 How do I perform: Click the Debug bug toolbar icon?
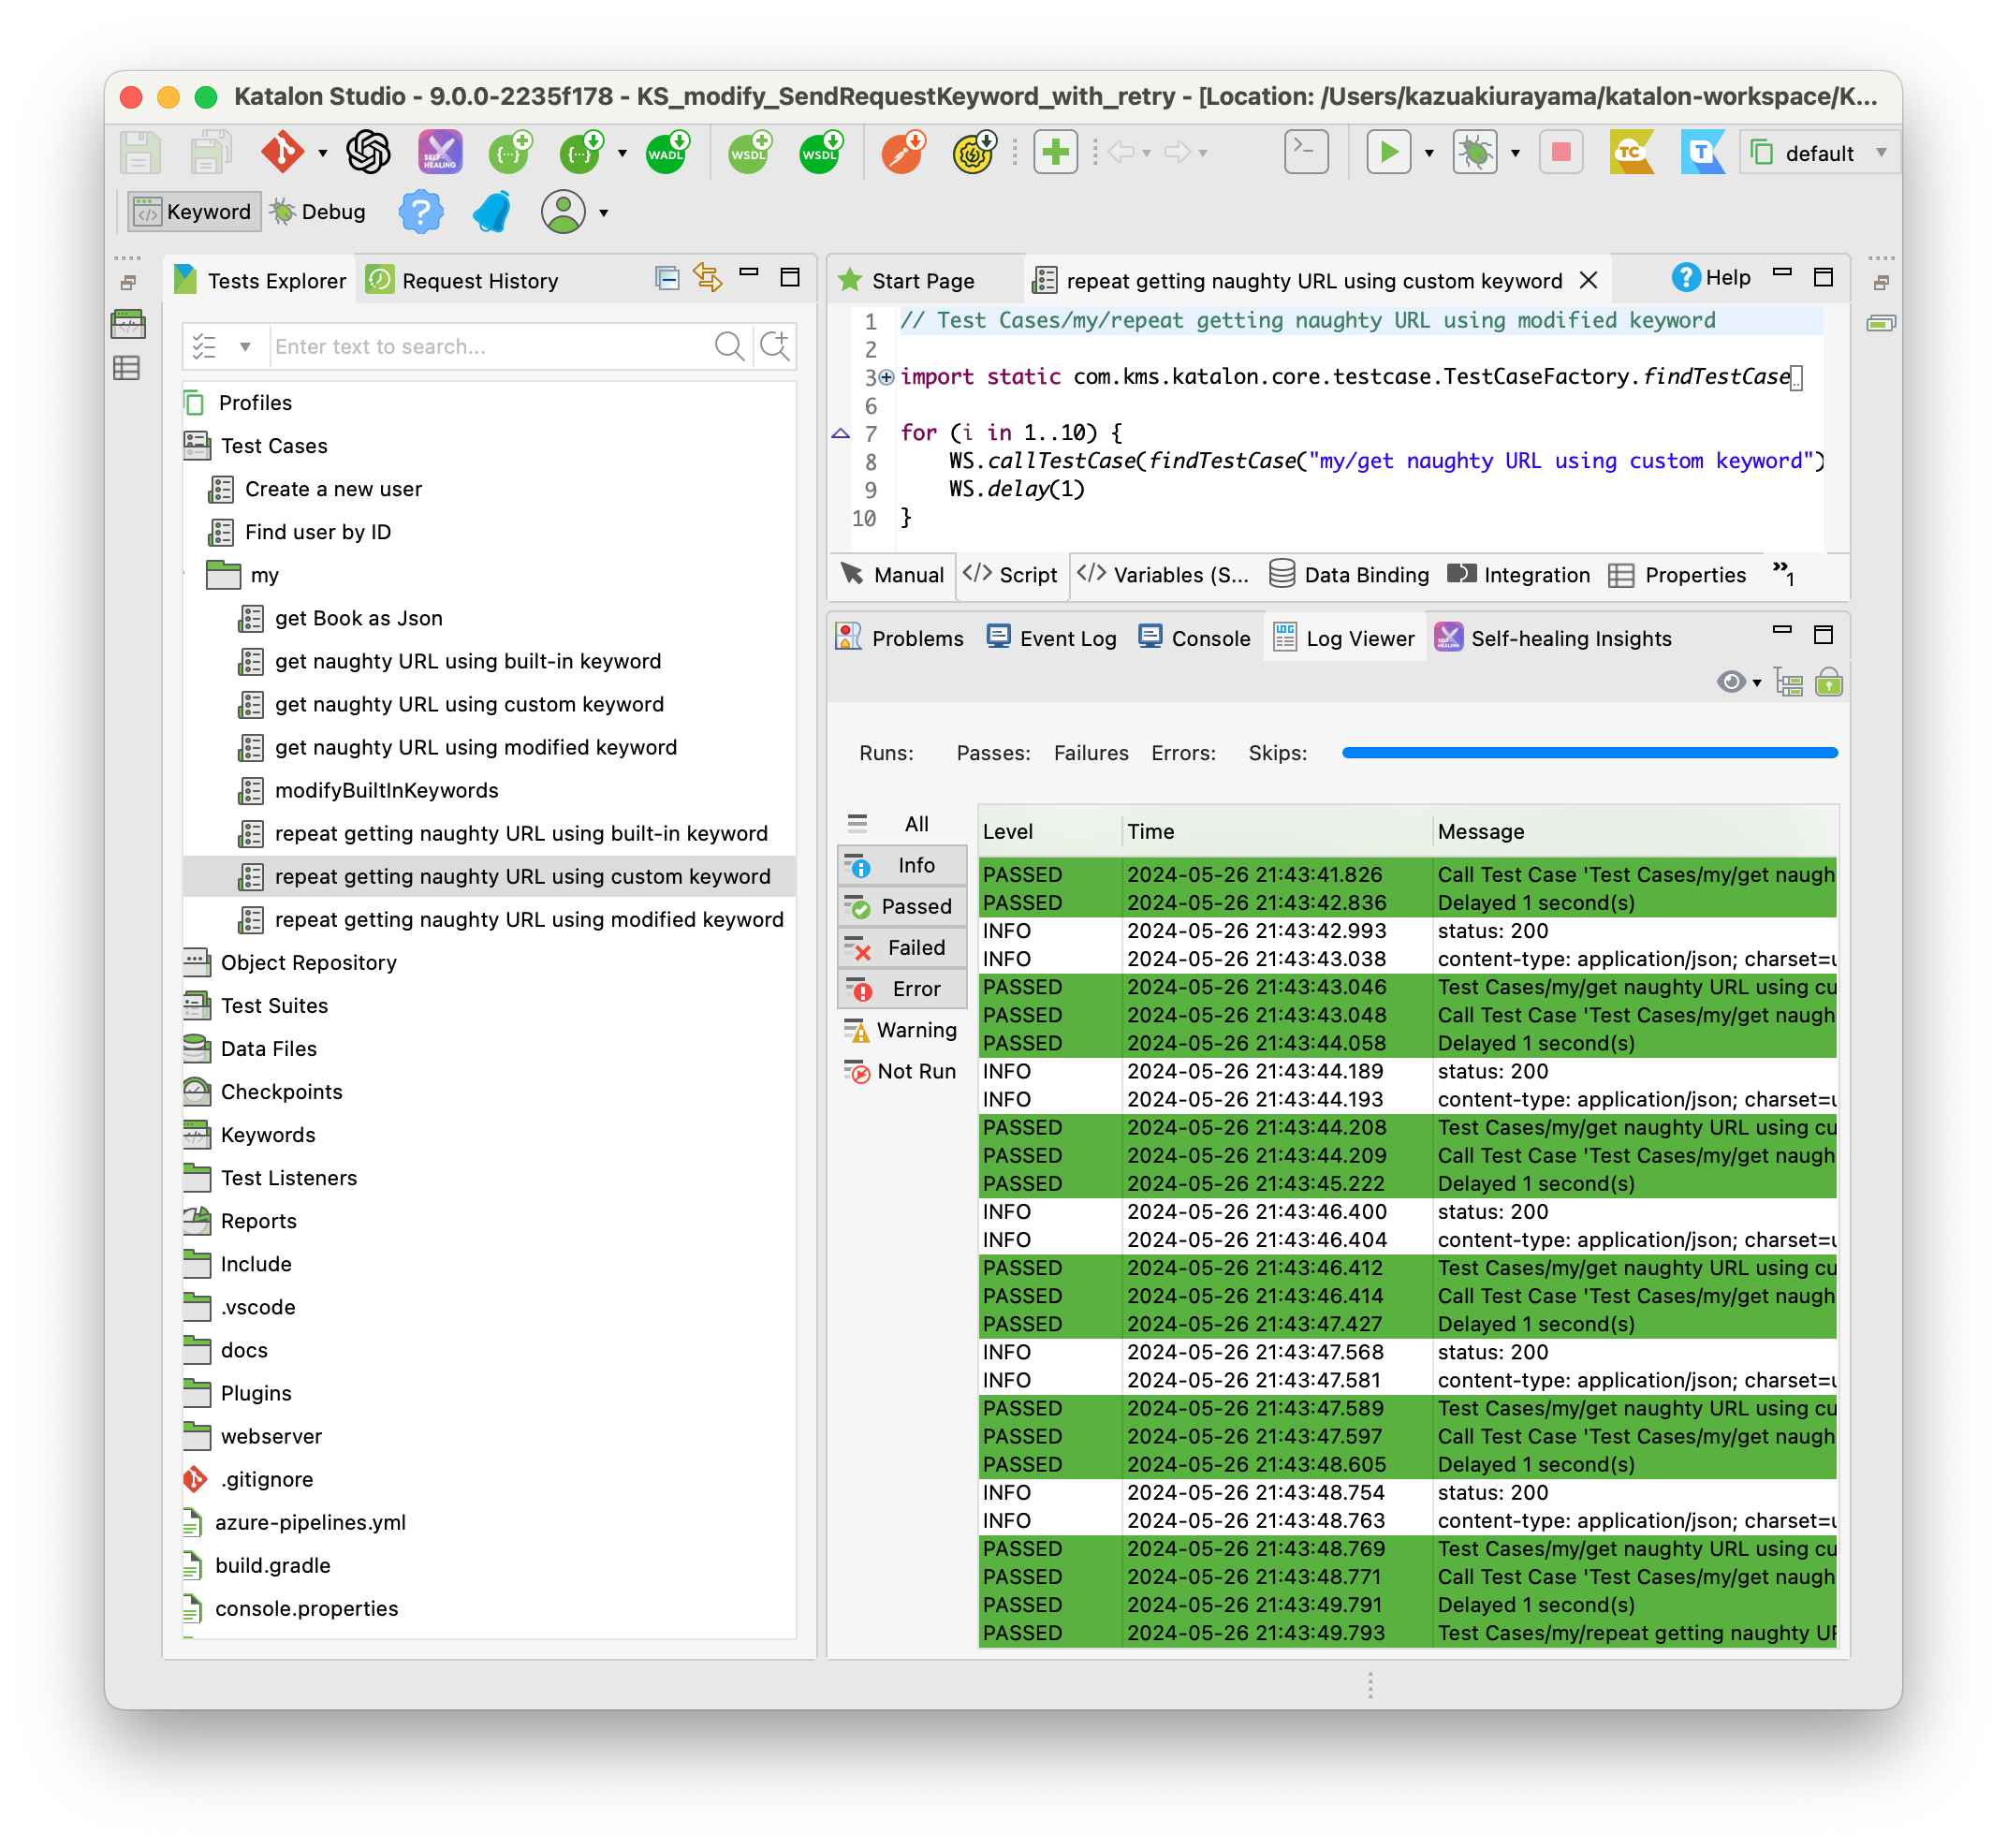tap(1475, 152)
